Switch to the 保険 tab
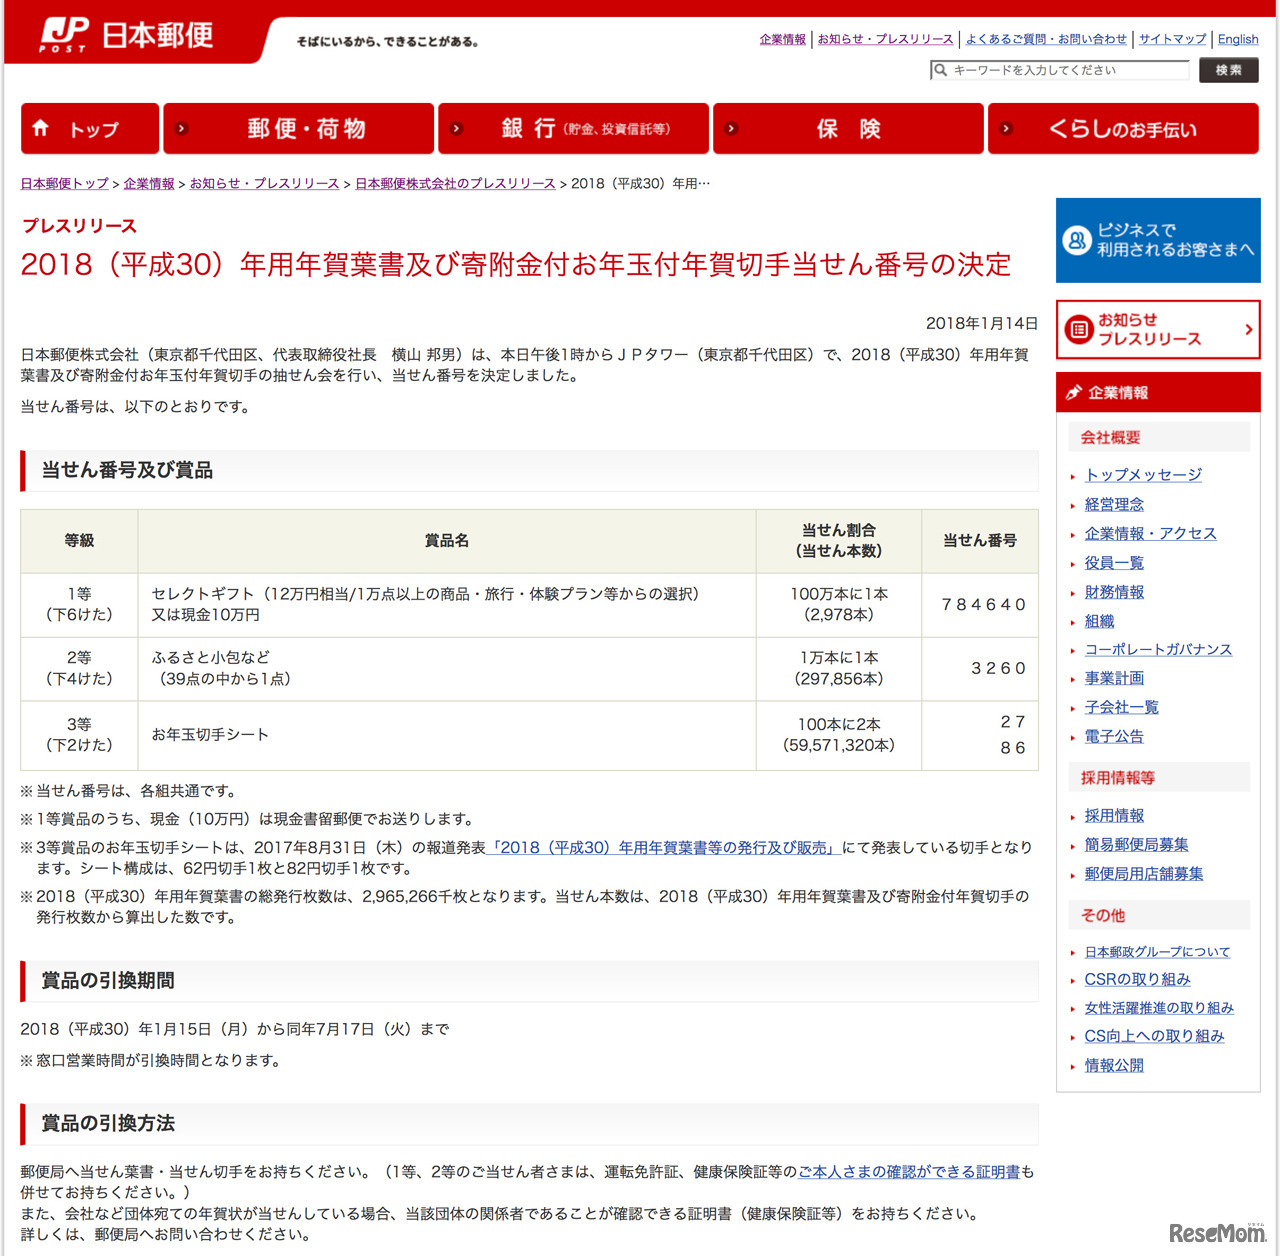Viewport: 1280px width, 1256px height. pos(848,128)
